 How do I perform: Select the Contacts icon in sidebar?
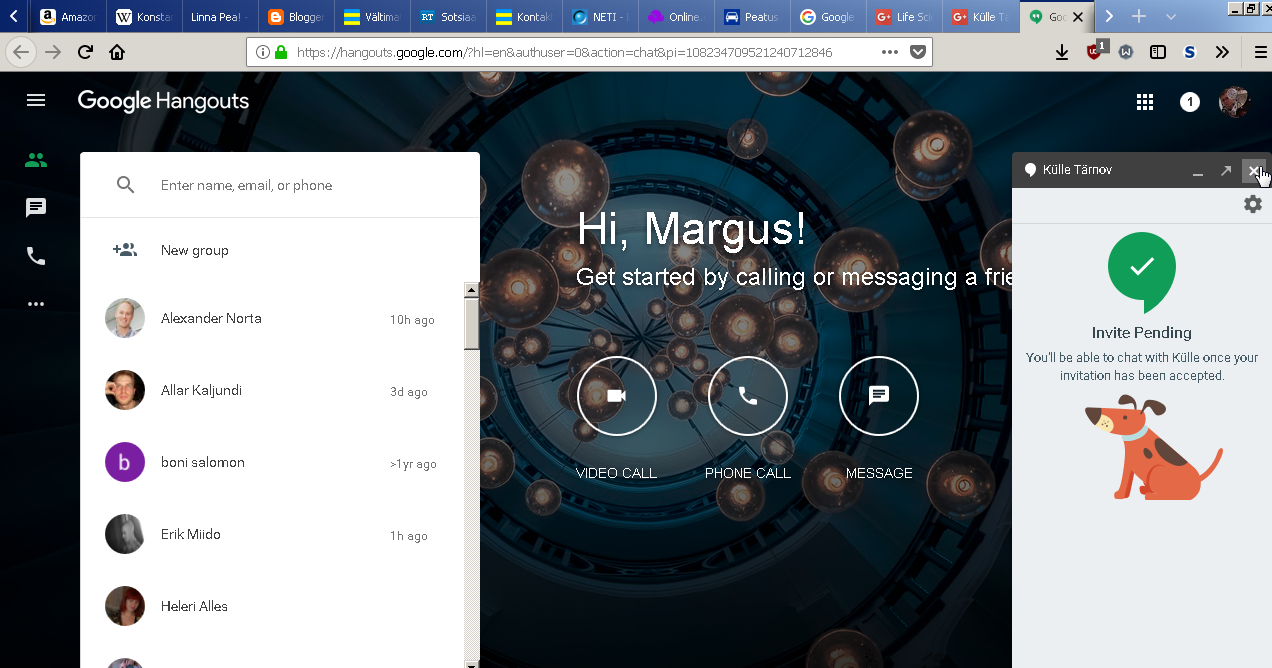click(x=36, y=160)
